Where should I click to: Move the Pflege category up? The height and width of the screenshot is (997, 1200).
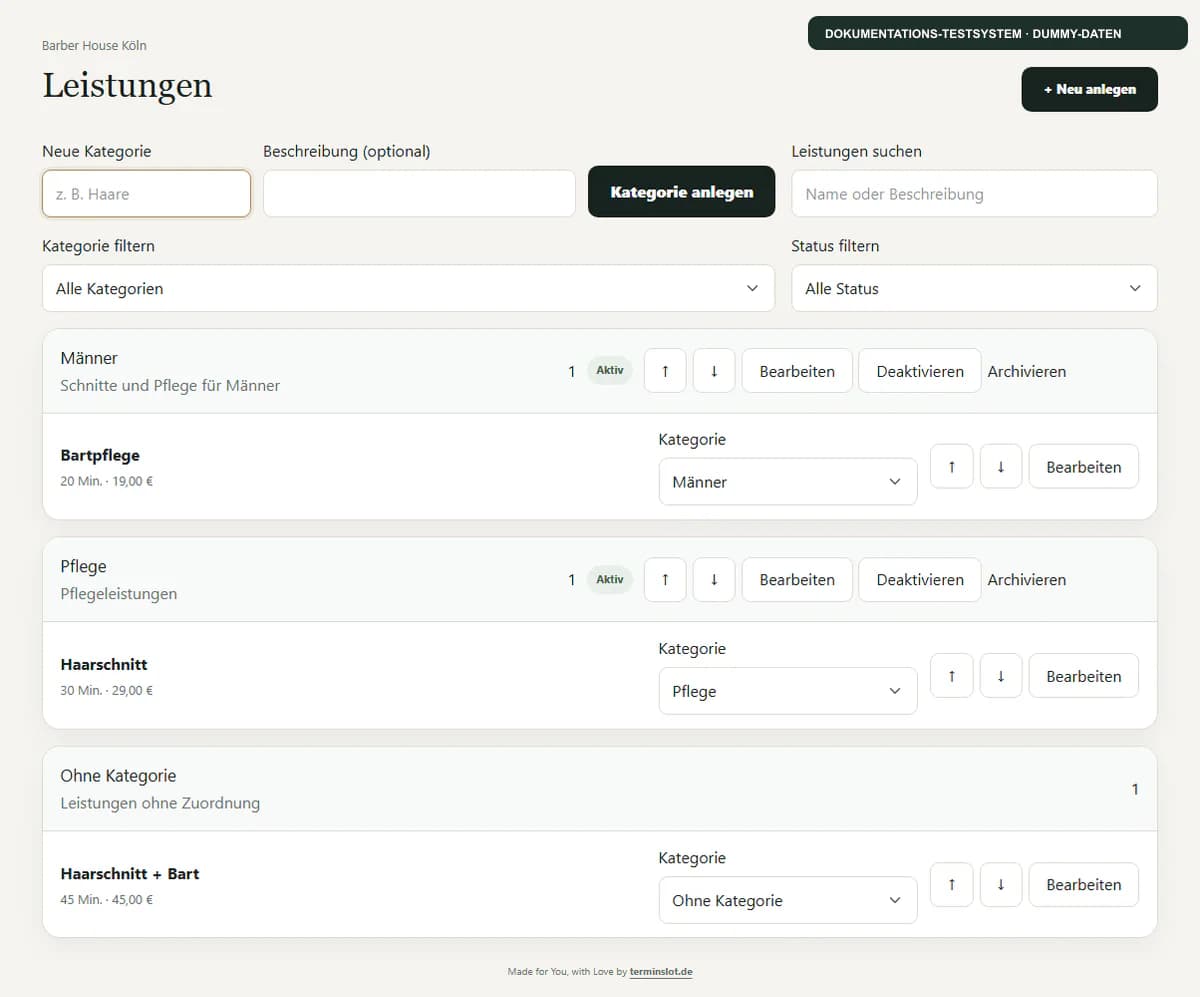point(665,580)
